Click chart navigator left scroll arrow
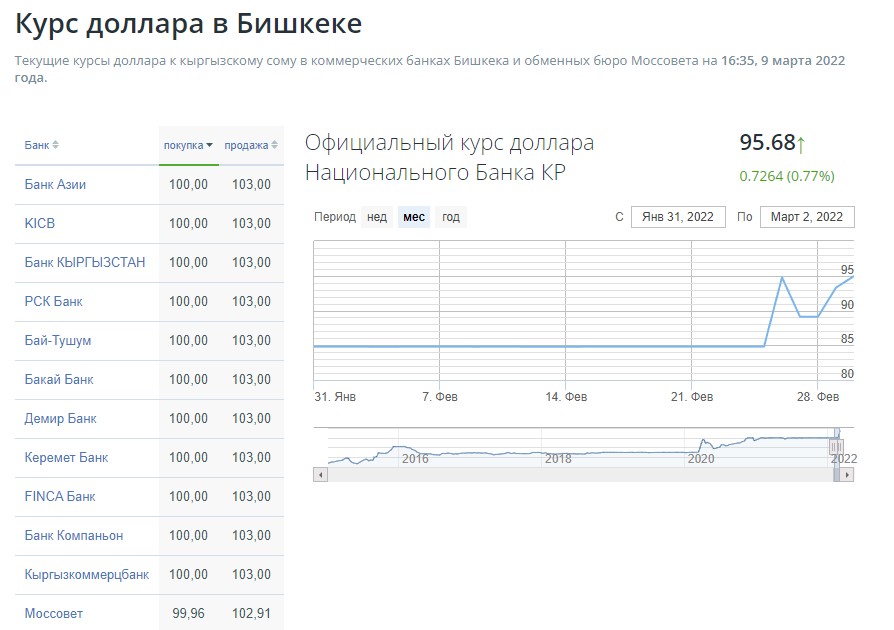 pyautogui.click(x=320, y=474)
